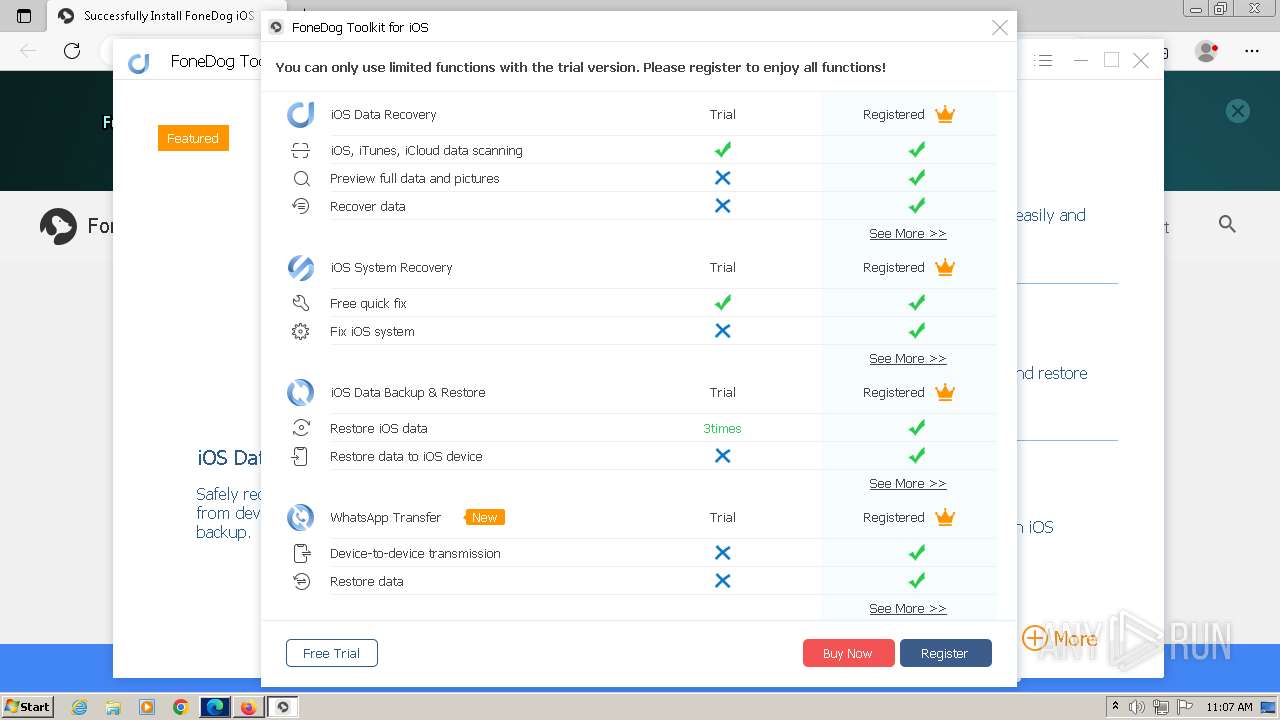The width and height of the screenshot is (1280, 720).
Task: Select the Successfully Install FoneDog browser tab
Action: (x=160, y=16)
